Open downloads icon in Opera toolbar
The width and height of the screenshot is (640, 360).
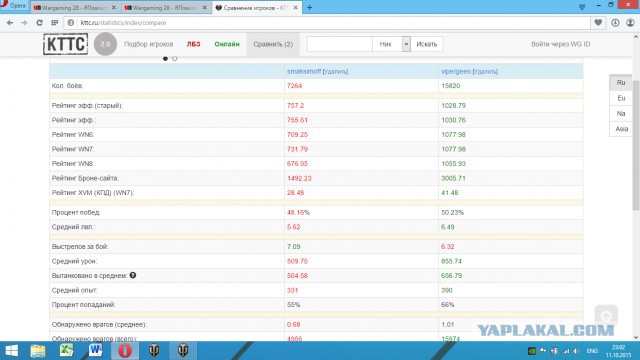[615, 23]
